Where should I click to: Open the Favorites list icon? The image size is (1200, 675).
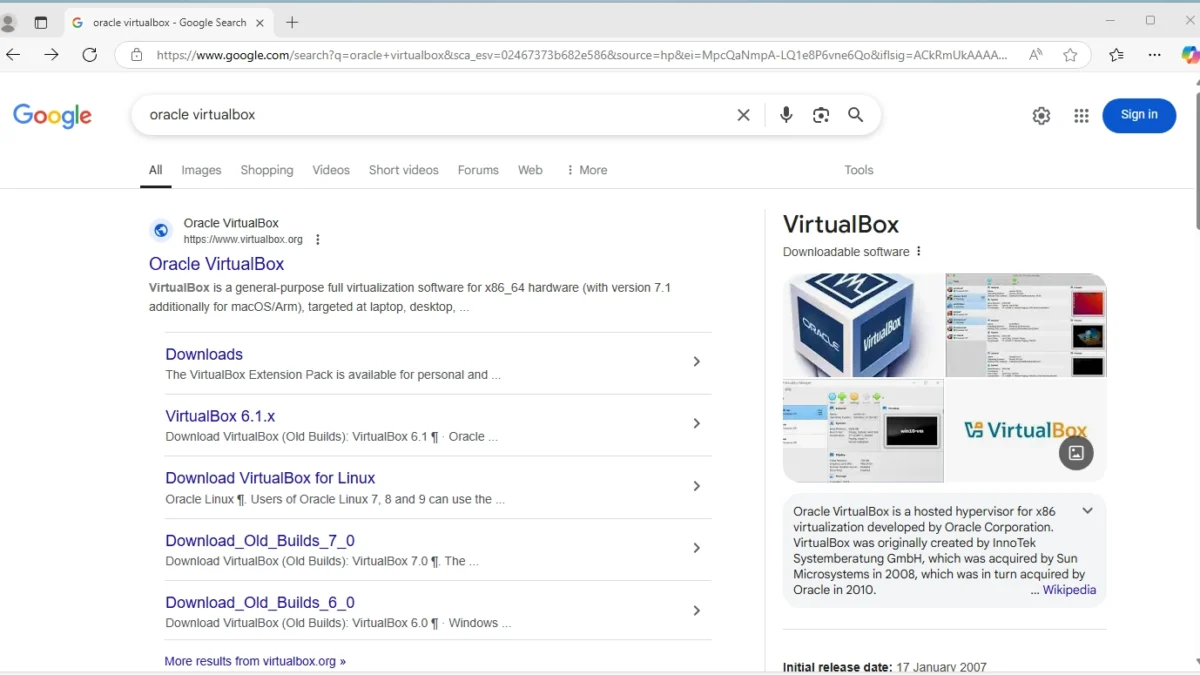[x=1116, y=55]
